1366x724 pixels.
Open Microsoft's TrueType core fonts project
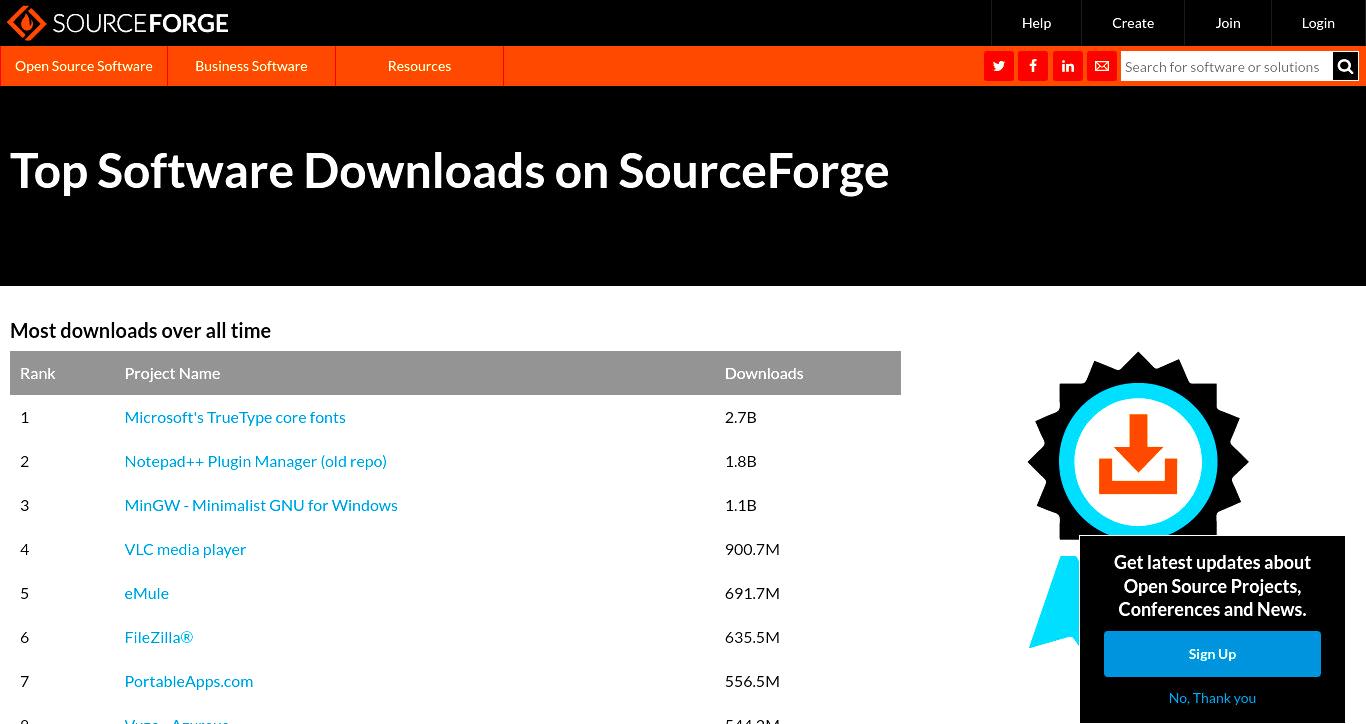[235, 417]
